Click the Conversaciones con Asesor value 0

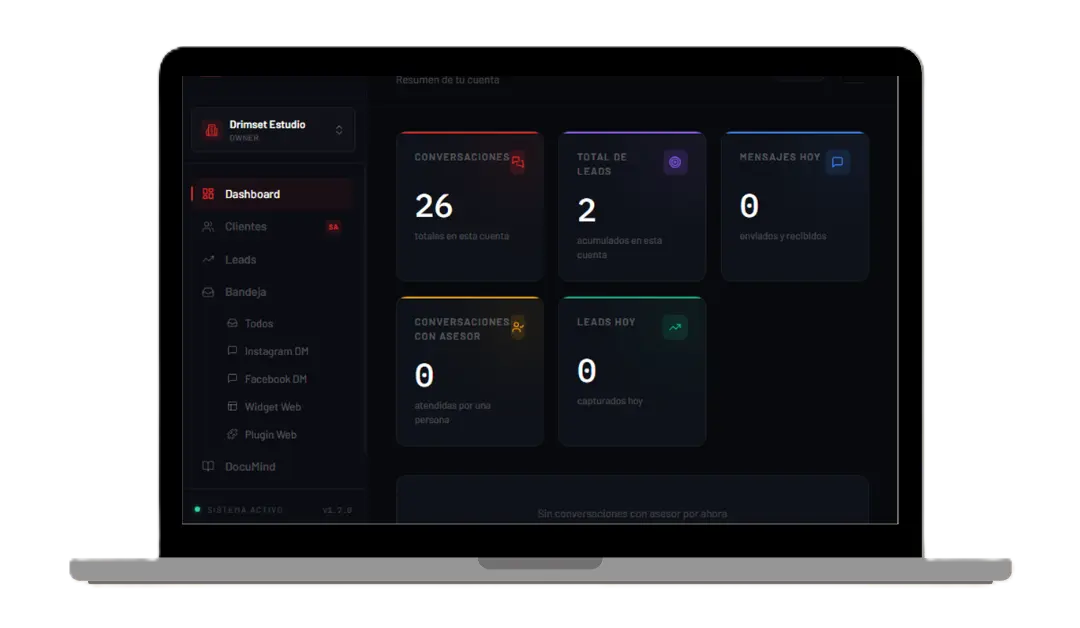pos(424,375)
